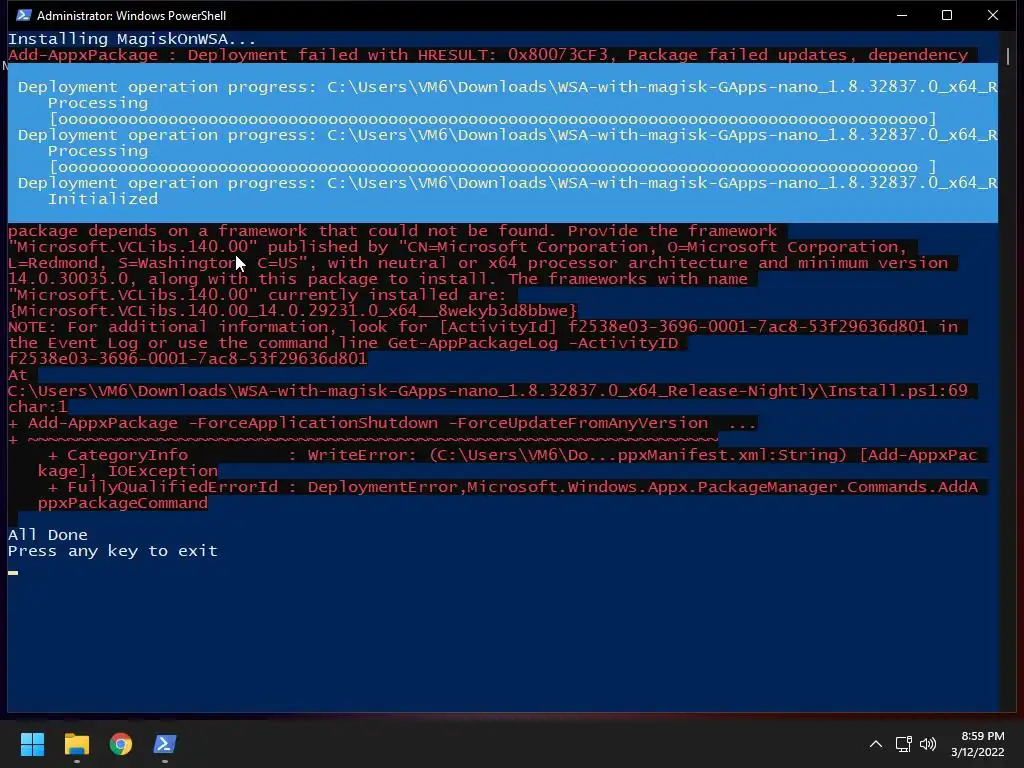Click the '+ CategoryInfo' error line

pyautogui.click(x=512, y=455)
